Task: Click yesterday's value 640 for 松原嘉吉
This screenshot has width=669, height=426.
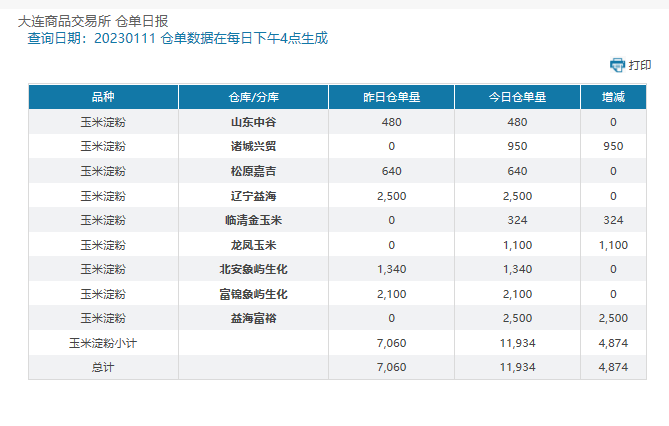Action: 391,171
